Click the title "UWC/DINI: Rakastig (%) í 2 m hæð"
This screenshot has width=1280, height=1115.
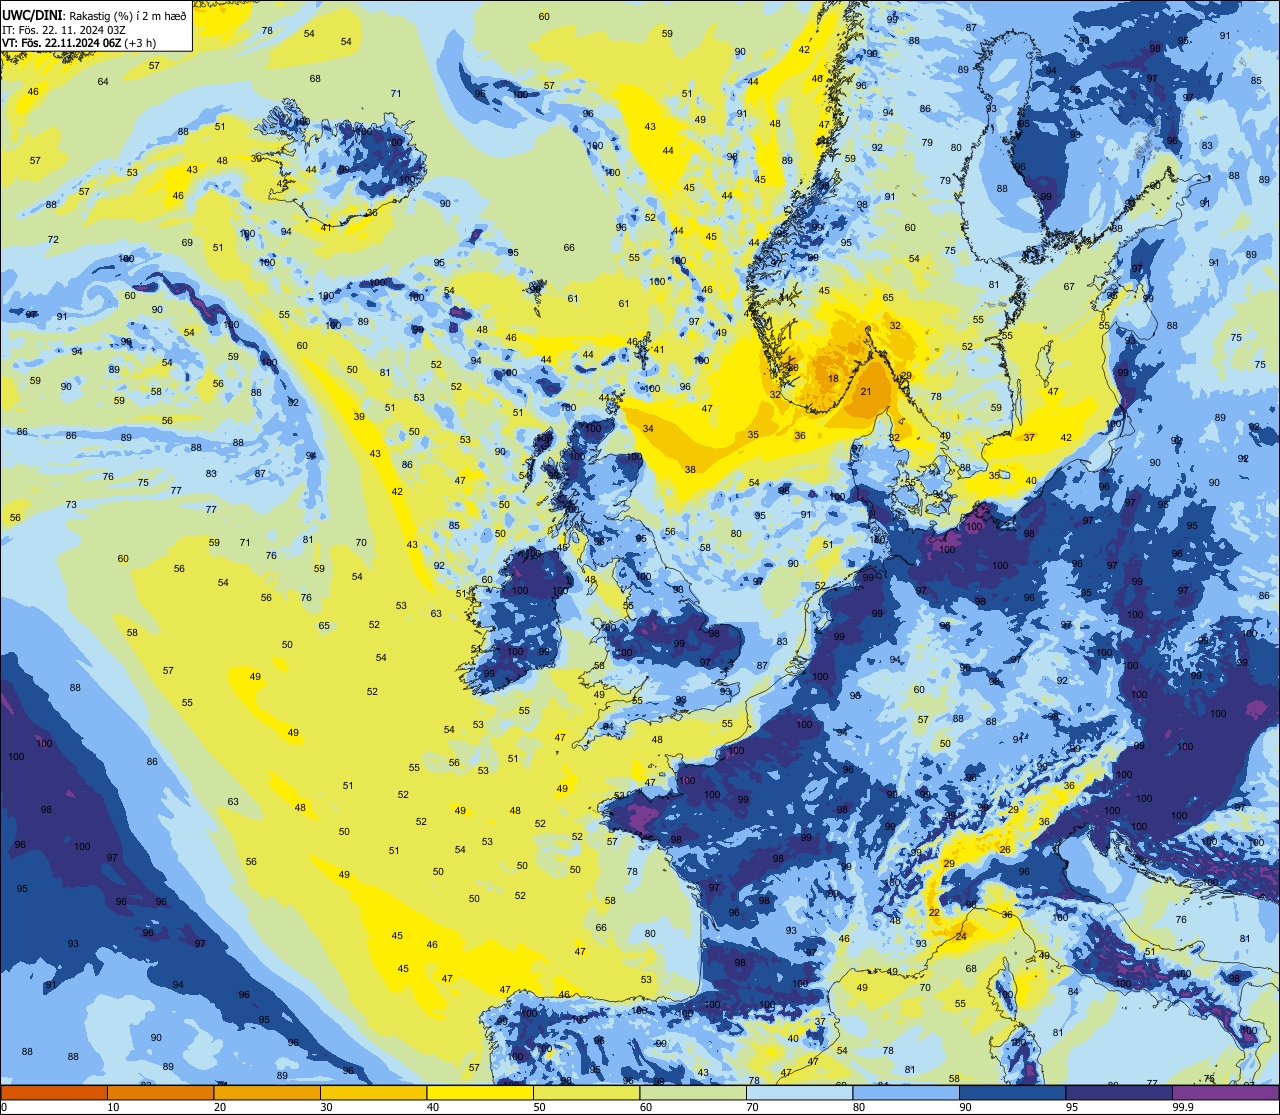94,16
